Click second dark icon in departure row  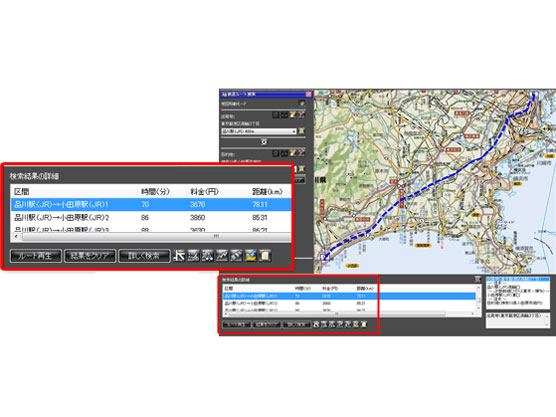pyautogui.click(x=284, y=115)
